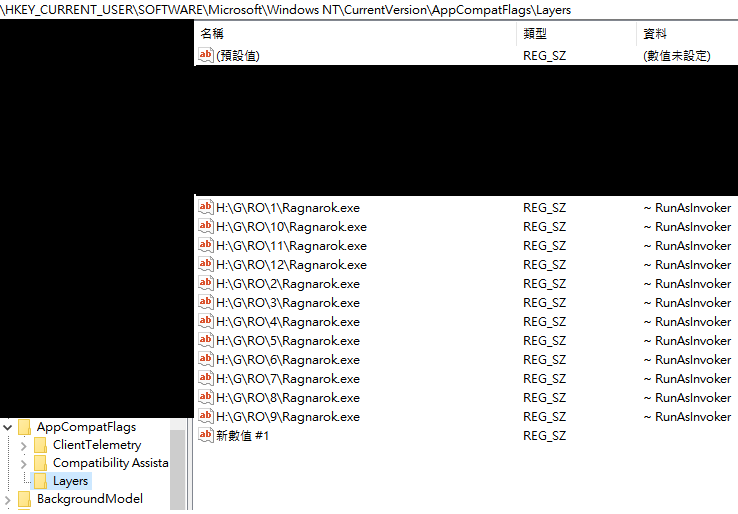This screenshot has height=514, width=738.
Task: Select H:\G\RO\7\Ragnarok.exe value name
Action: point(288,378)
